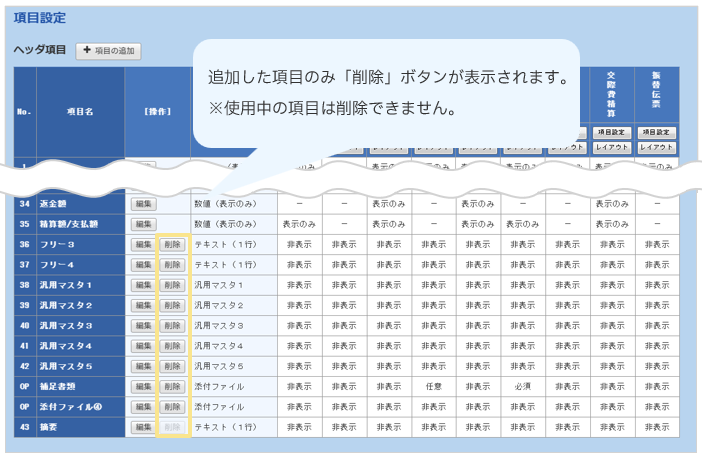Select the フリー4 item name

(x=57, y=265)
